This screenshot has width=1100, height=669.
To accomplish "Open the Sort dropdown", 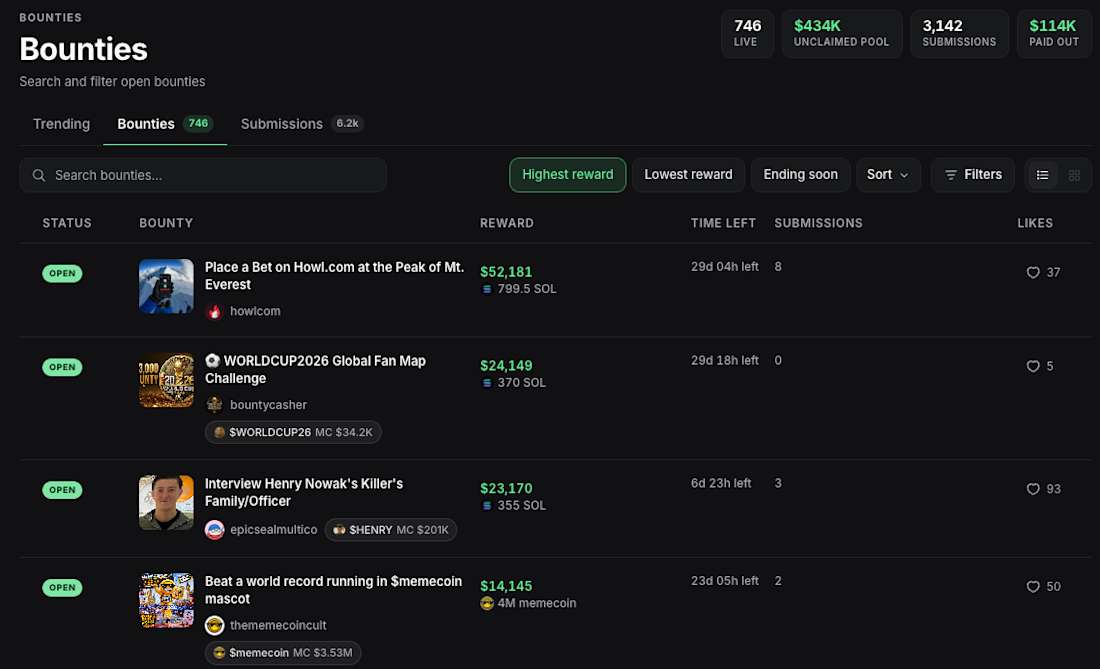I will pos(887,175).
